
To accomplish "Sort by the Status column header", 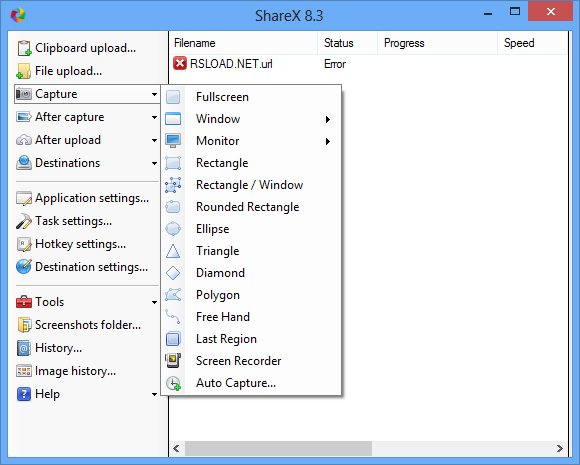I will pyautogui.click(x=347, y=43).
